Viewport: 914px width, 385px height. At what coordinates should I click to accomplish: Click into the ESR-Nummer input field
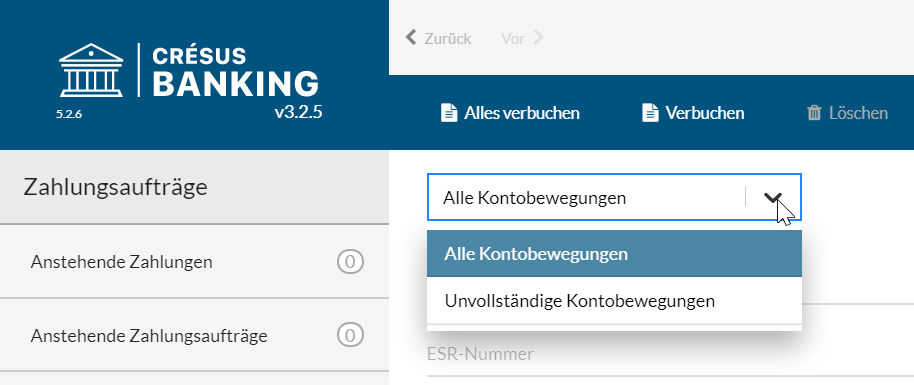tap(670, 354)
